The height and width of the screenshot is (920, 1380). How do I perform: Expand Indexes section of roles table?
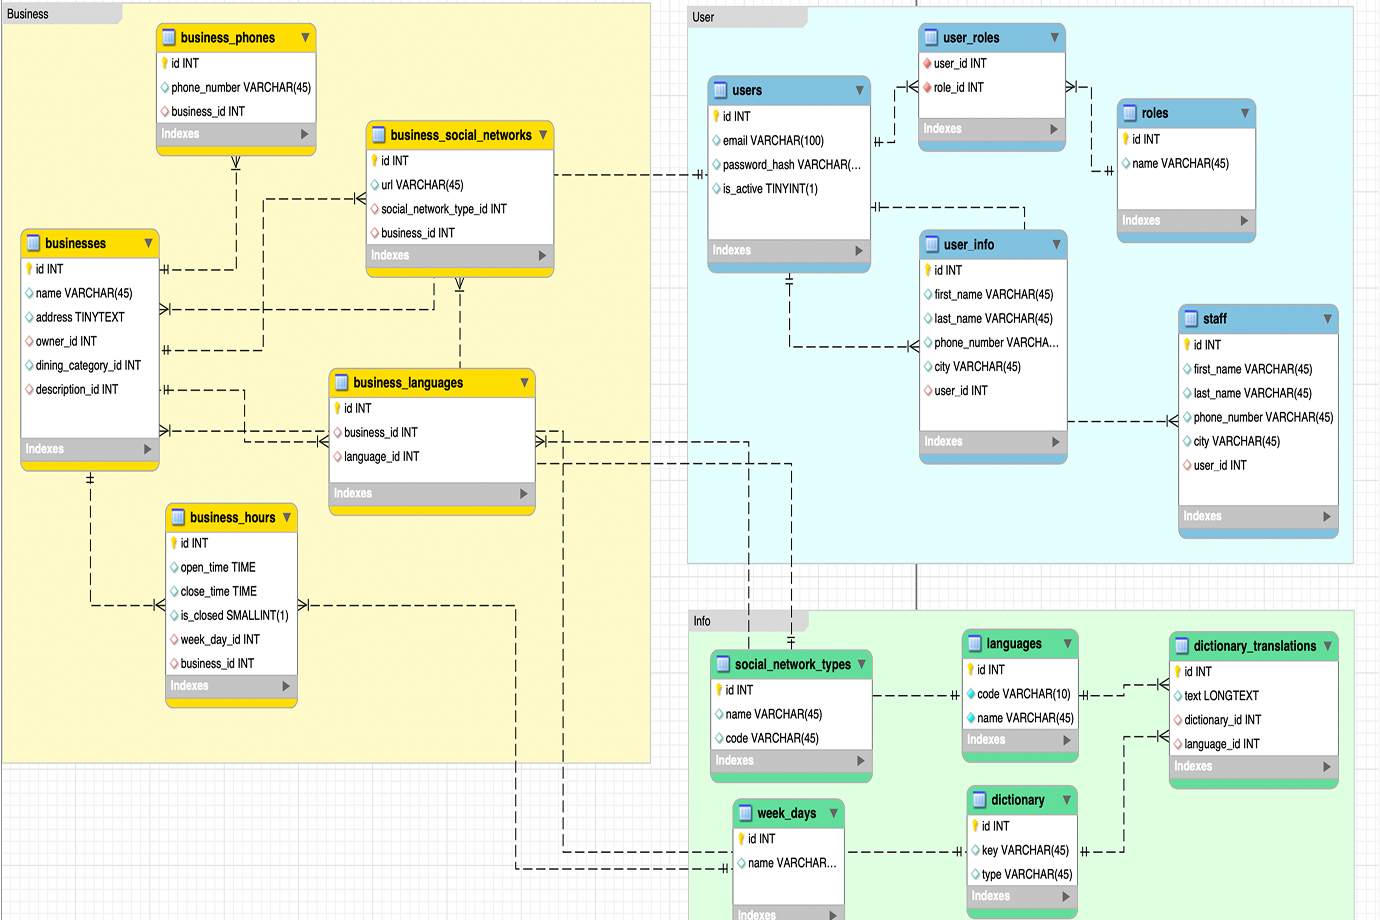pos(1244,220)
